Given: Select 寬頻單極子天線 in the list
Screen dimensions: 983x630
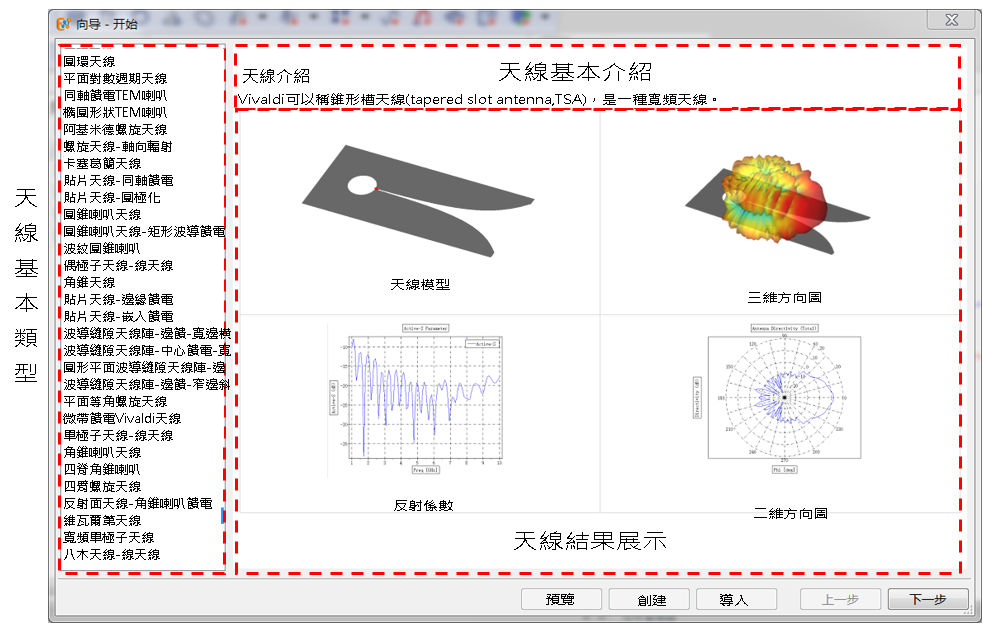Looking at the screenshot, I should [x=108, y=537].
